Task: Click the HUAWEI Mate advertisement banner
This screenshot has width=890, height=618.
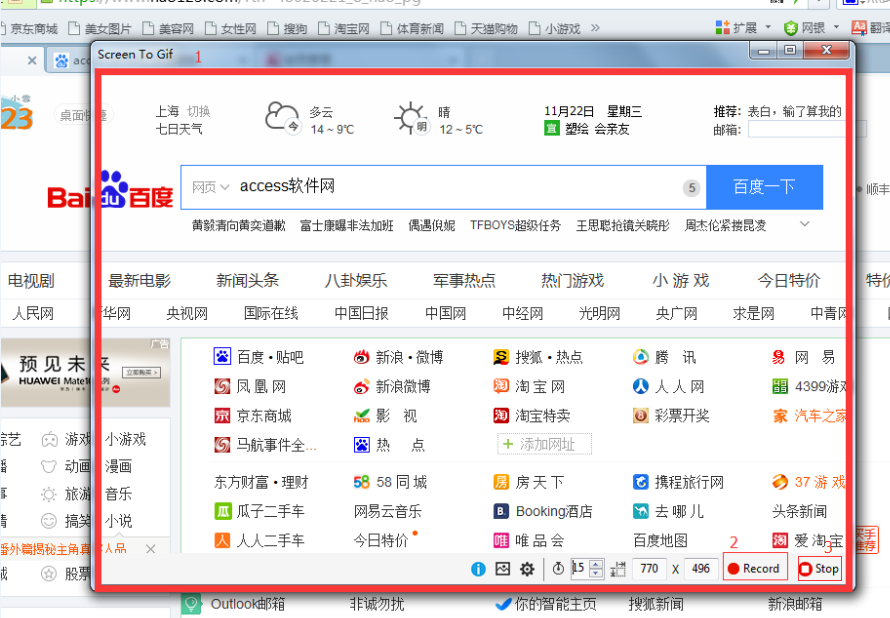Action: tap(85, 372)
